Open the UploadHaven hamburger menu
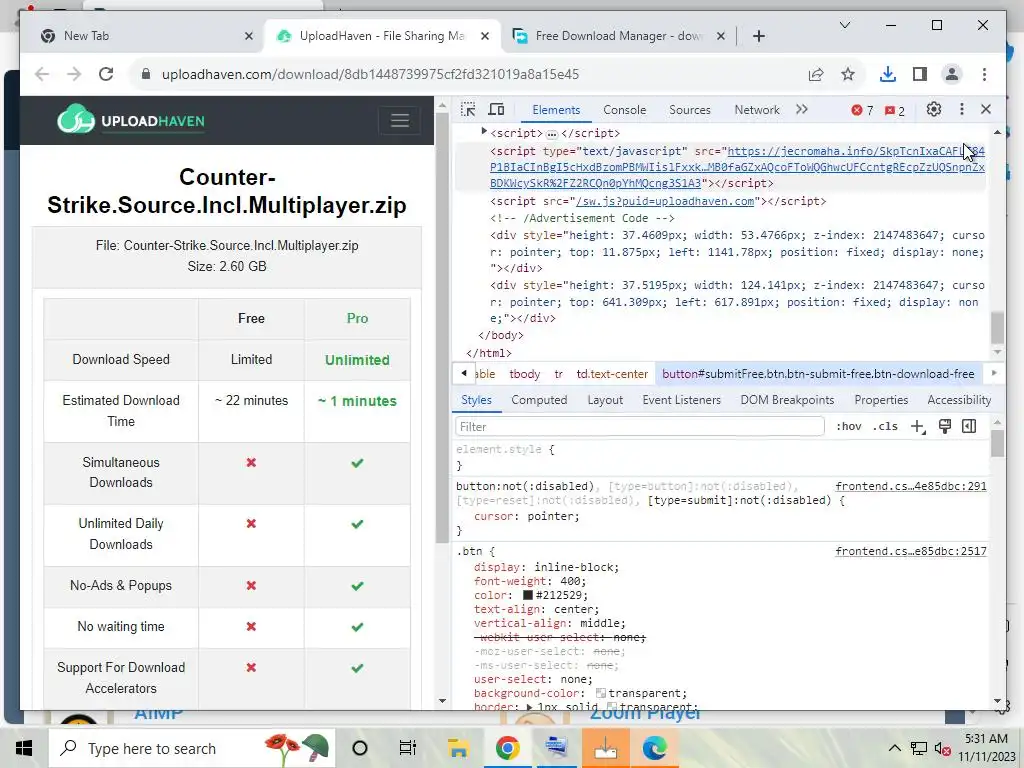The width and height of the screenshot is (1024, 768). pos(400,121)
